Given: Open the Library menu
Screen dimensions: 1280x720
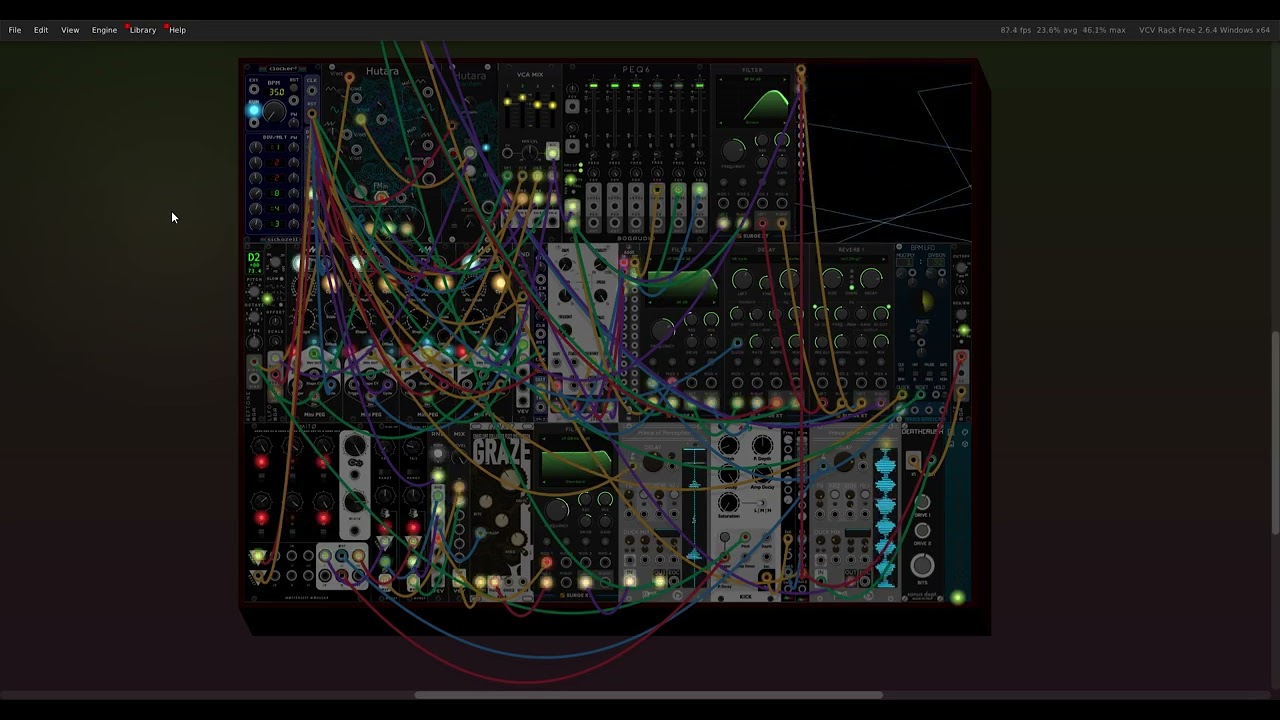Looking at the screenshot, I should [x=143, y=30].
